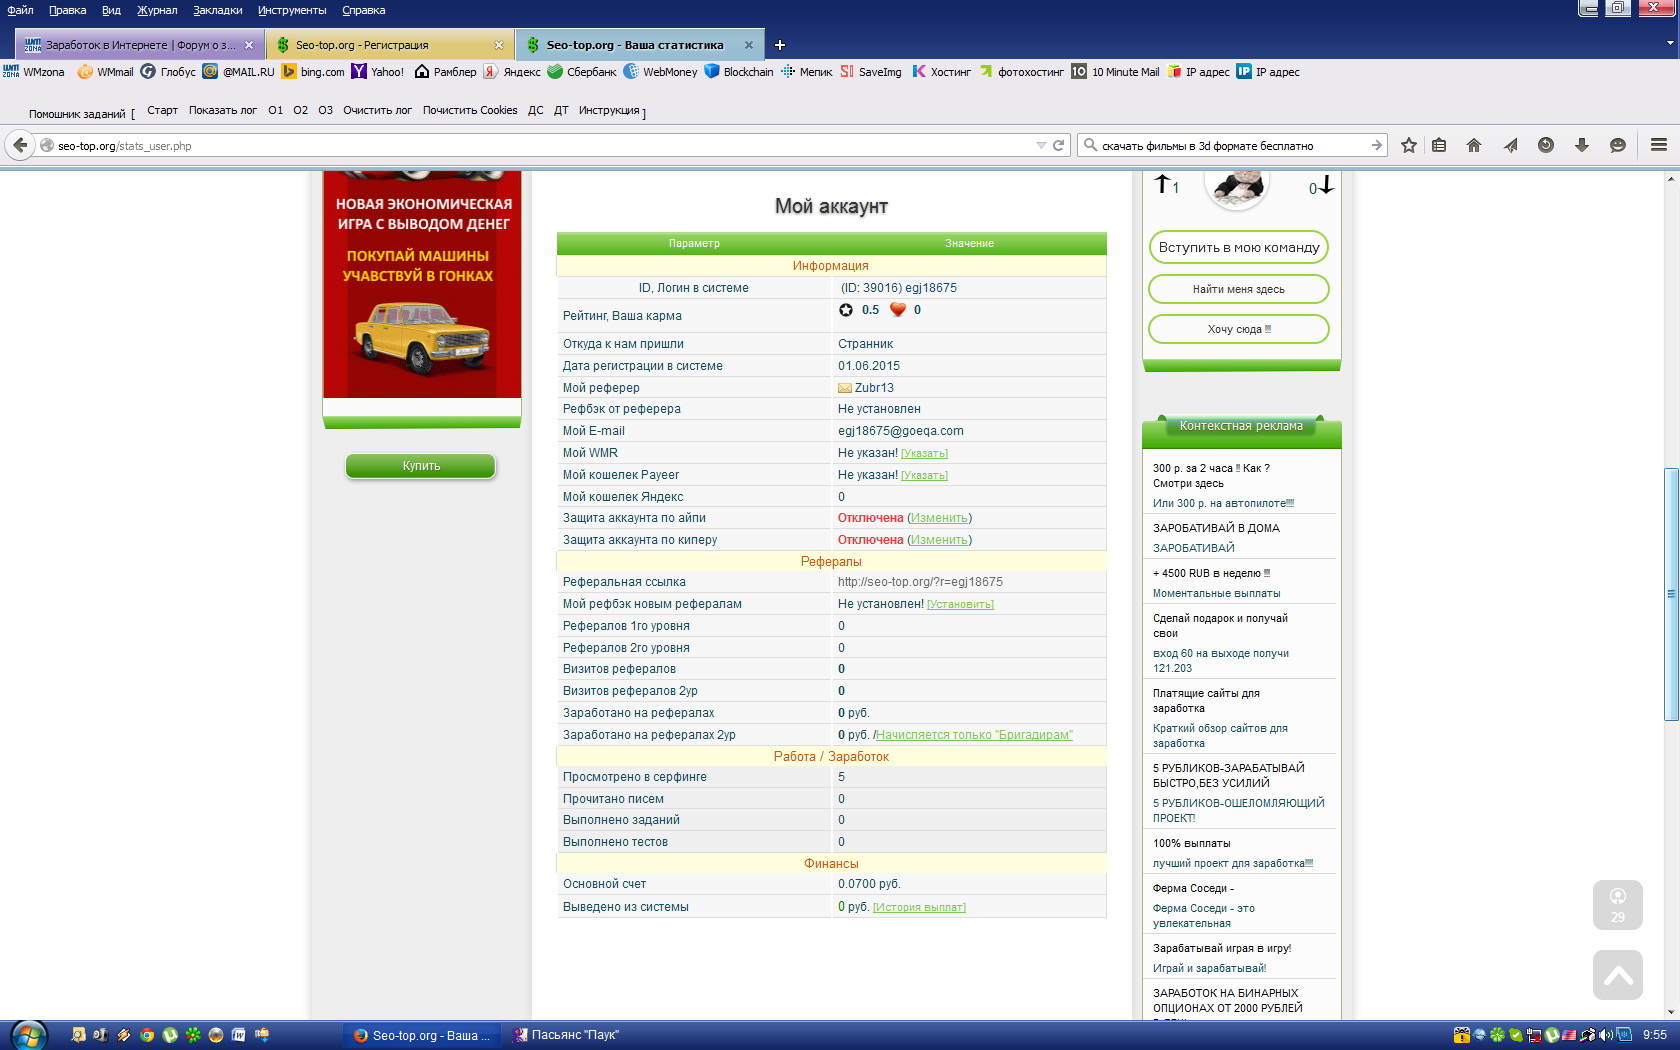The image size is (1680, 1050).
Task: Open the WMzona bookmark
Action: tap(34, 72)
